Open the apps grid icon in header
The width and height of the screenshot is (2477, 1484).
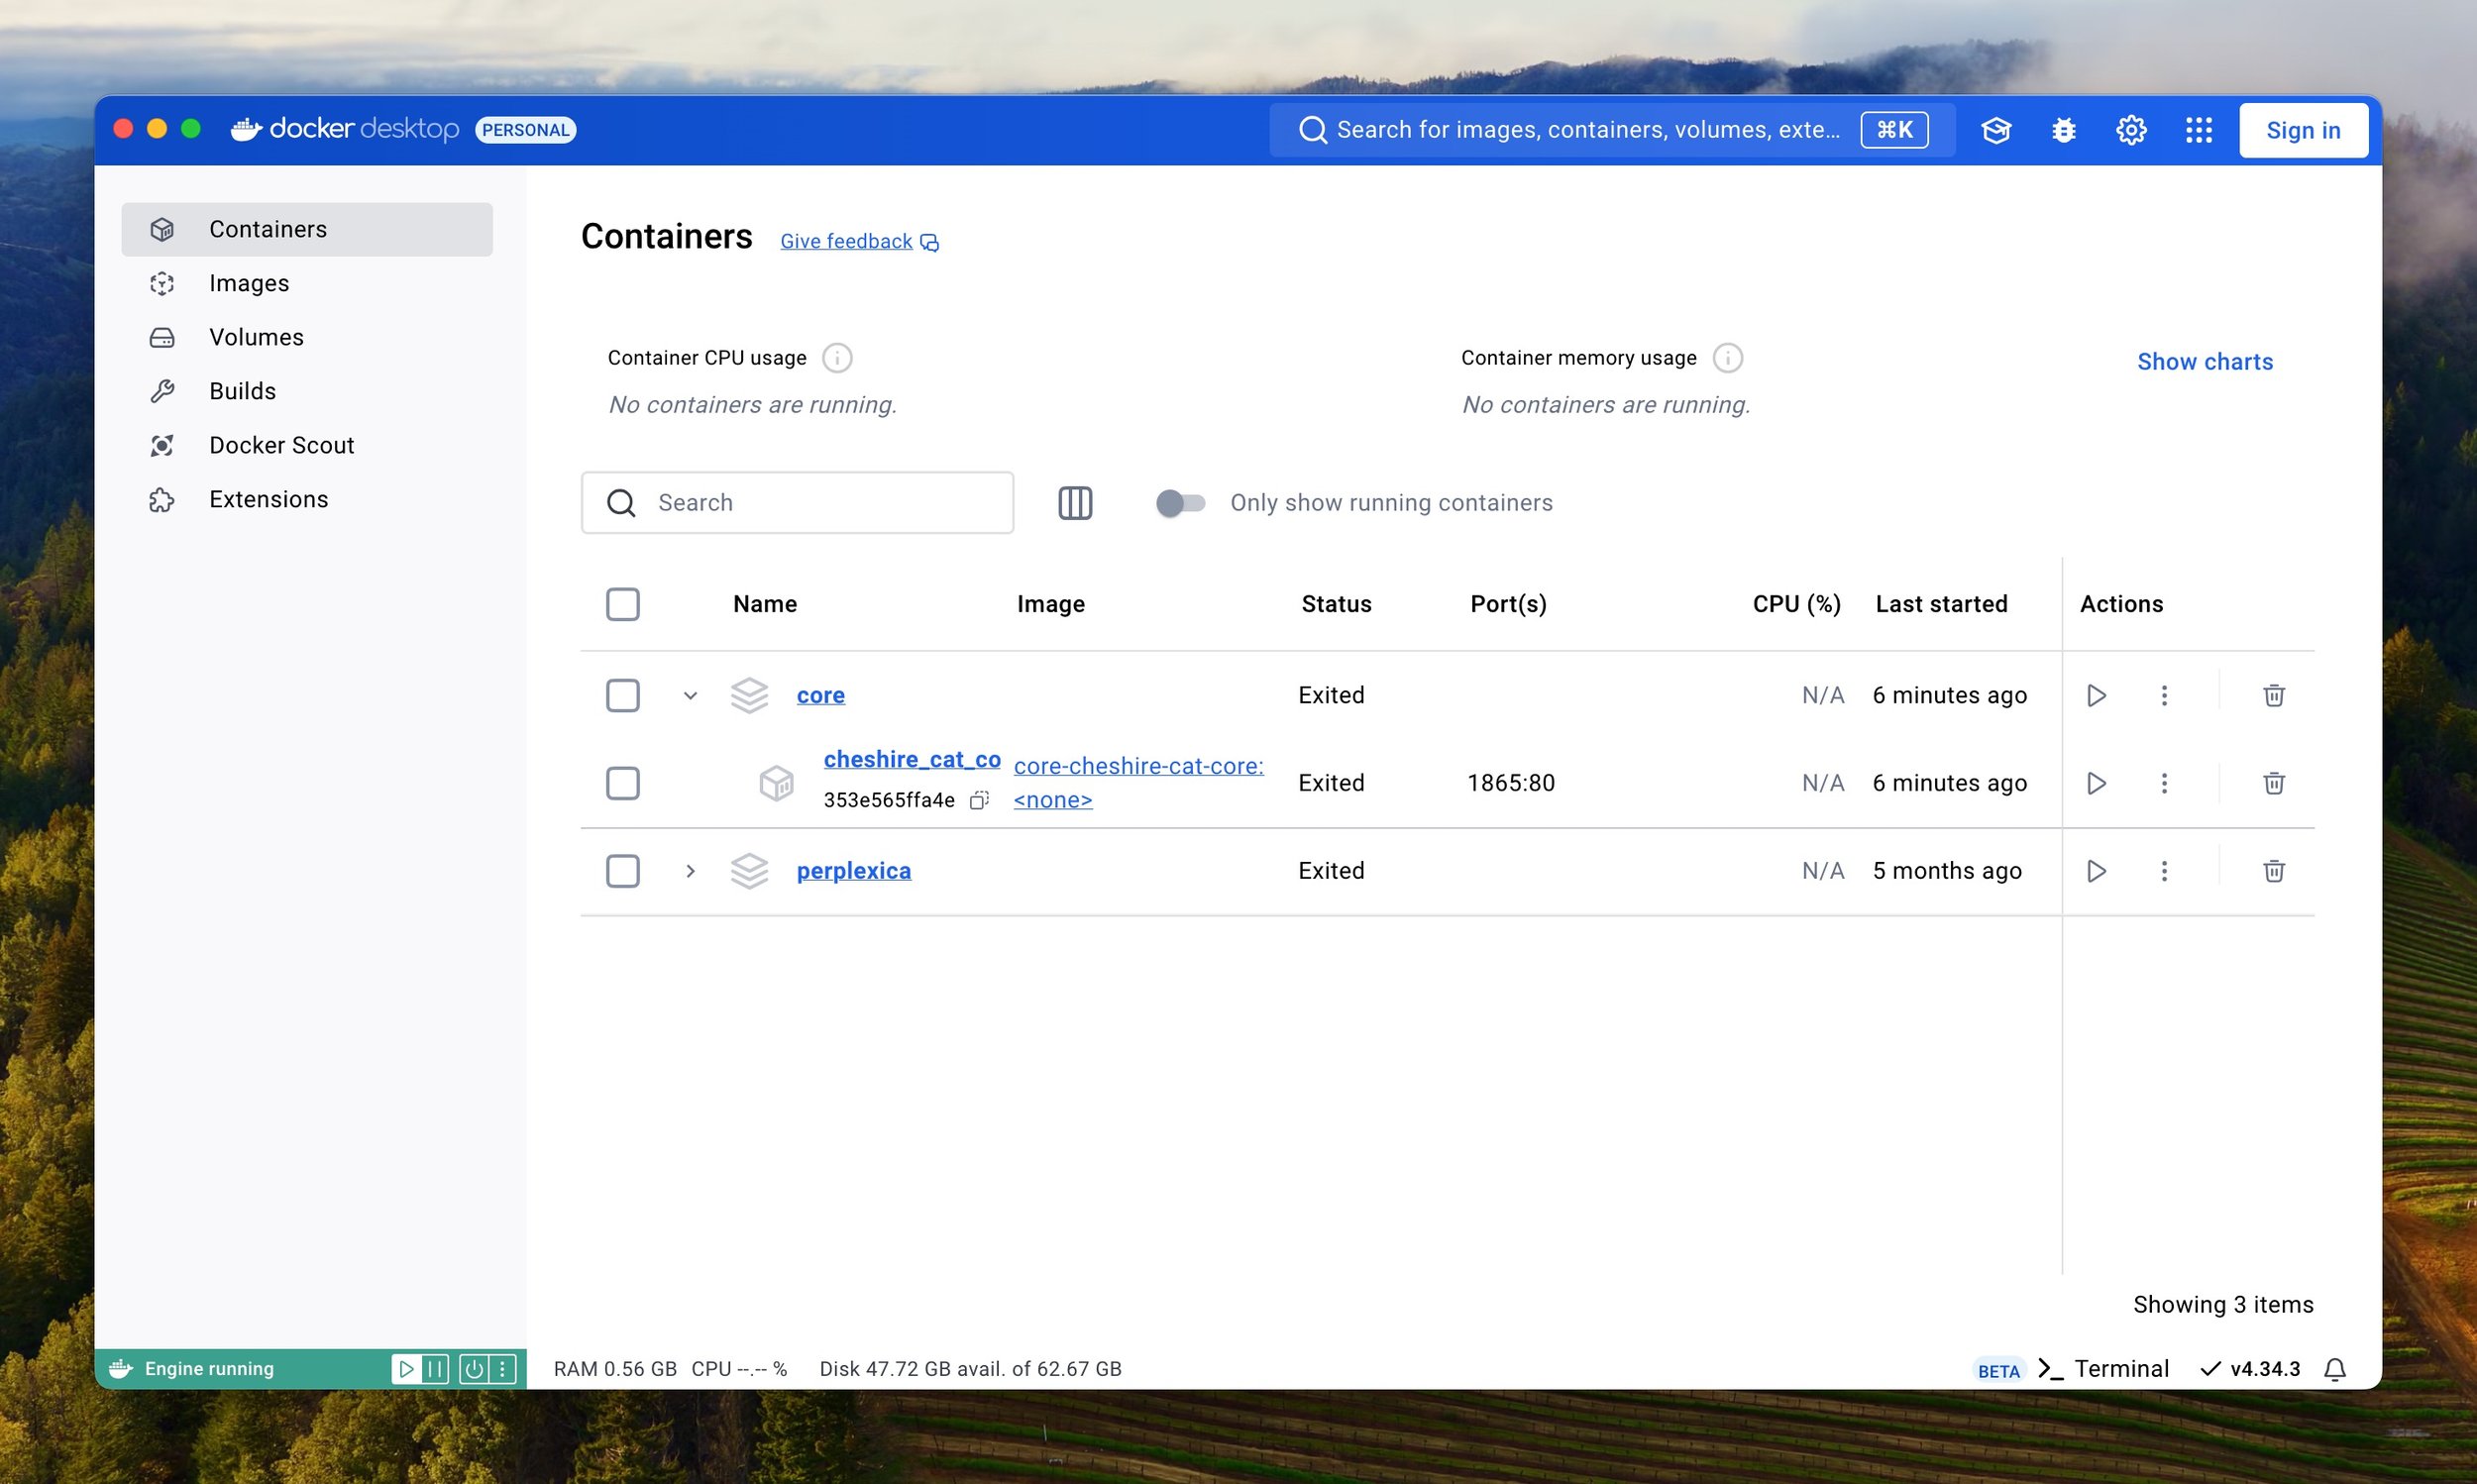pos(2199,130)
